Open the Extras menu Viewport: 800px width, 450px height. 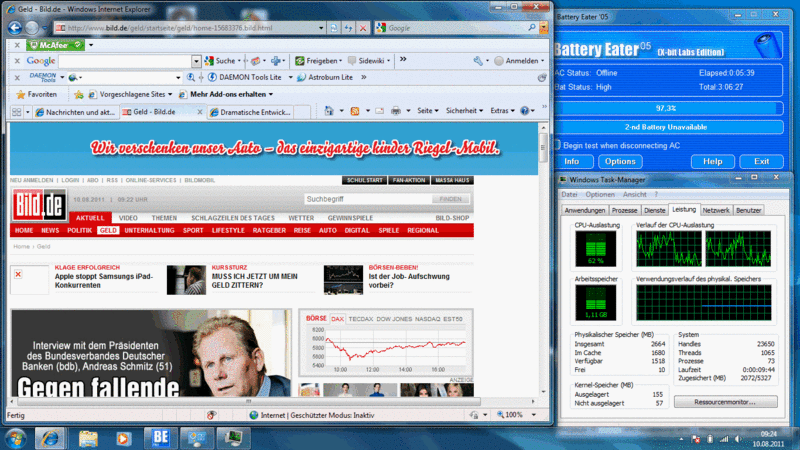(x=503, y=111)
